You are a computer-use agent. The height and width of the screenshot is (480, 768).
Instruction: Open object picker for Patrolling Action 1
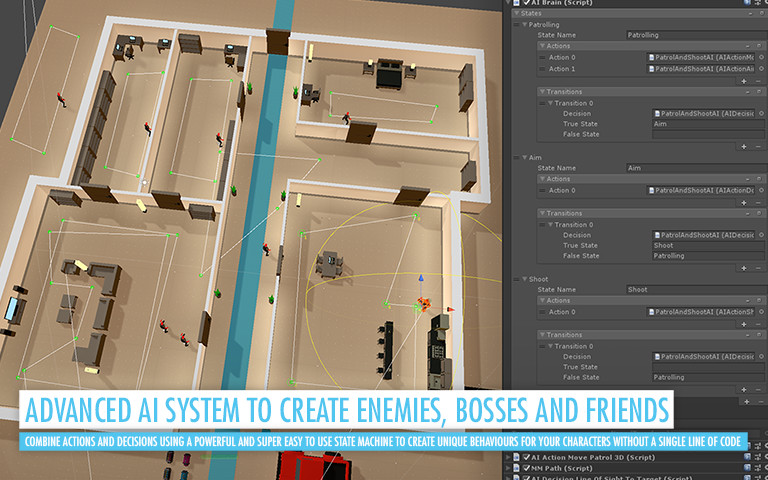[762, 69]
